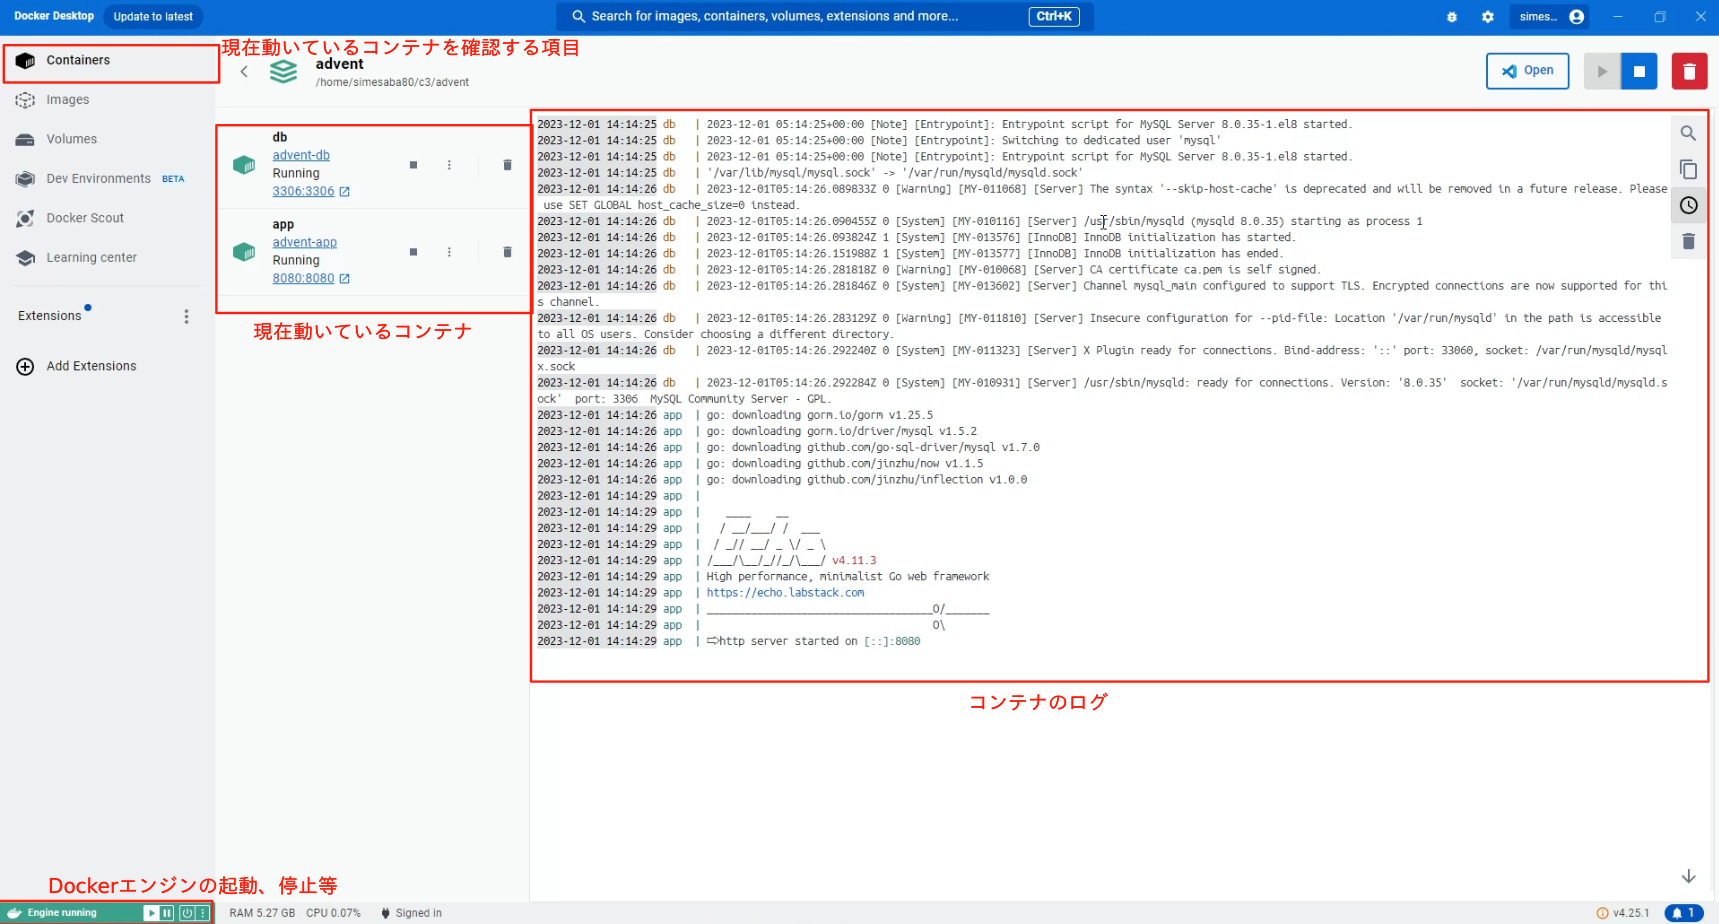Switch to the Containers section
Image resolution: width=1719 pixels, height=924 pixels.
(80, 59)
